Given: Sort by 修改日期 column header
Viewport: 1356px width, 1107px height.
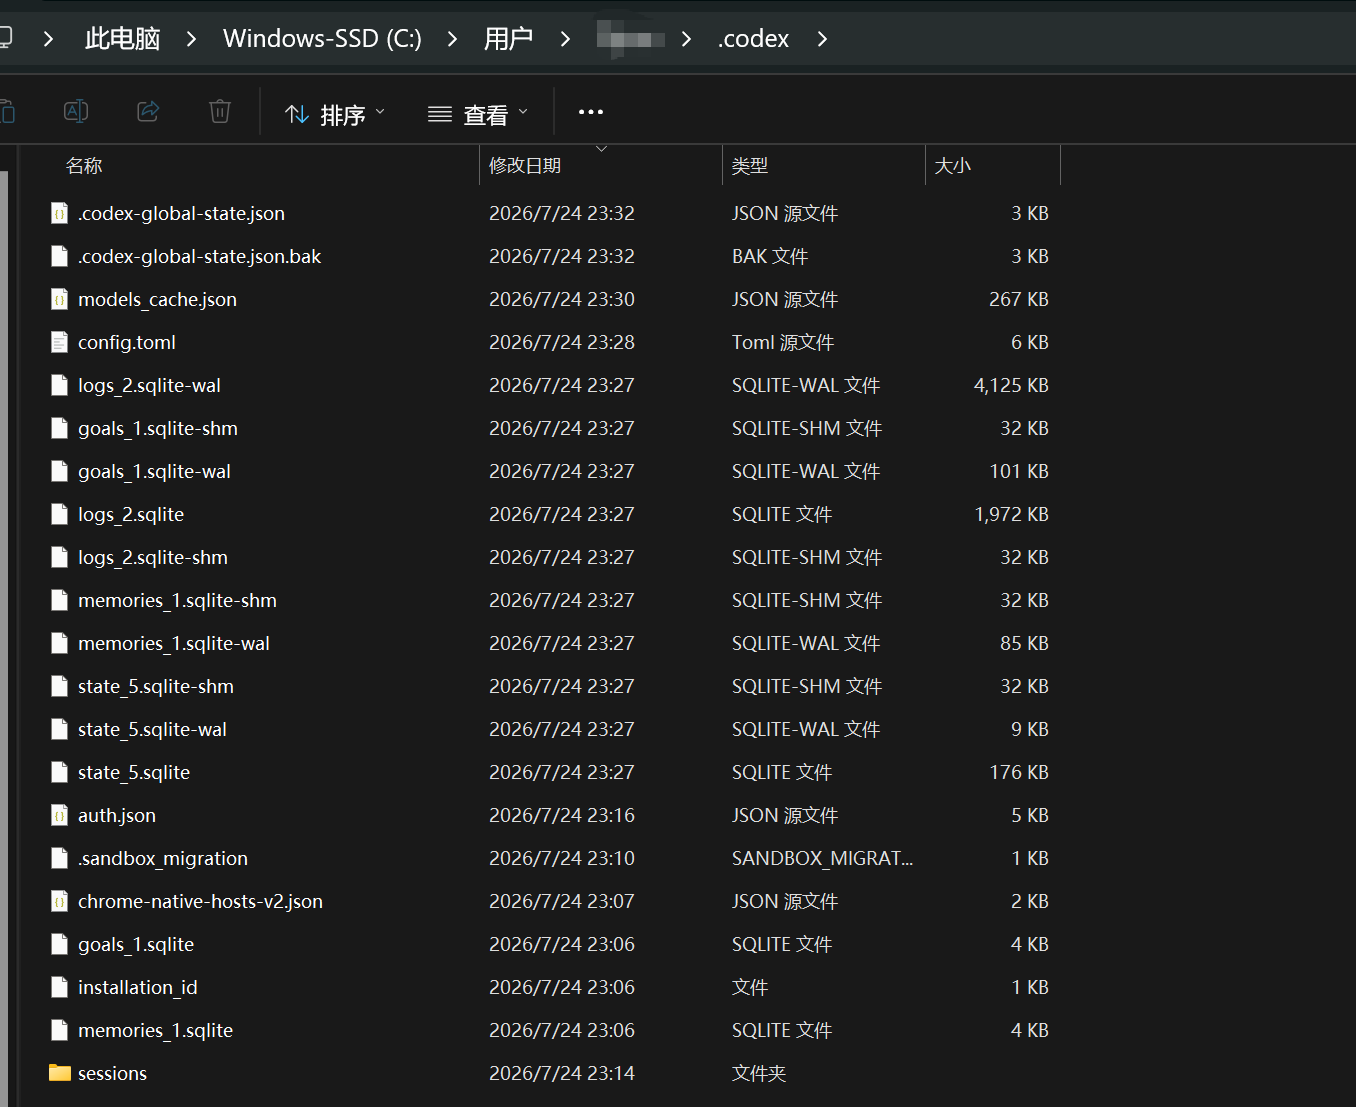Looking at the screenshot, I should (x=525, y=166).
